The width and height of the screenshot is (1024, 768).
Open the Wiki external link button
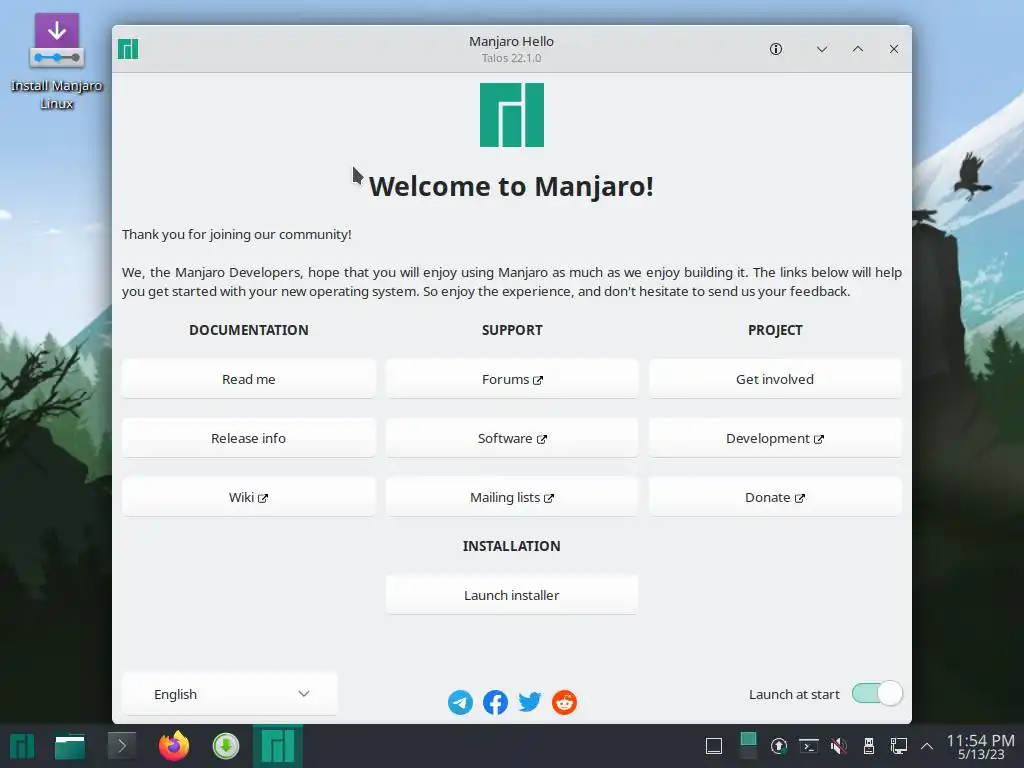coord(249,497)
